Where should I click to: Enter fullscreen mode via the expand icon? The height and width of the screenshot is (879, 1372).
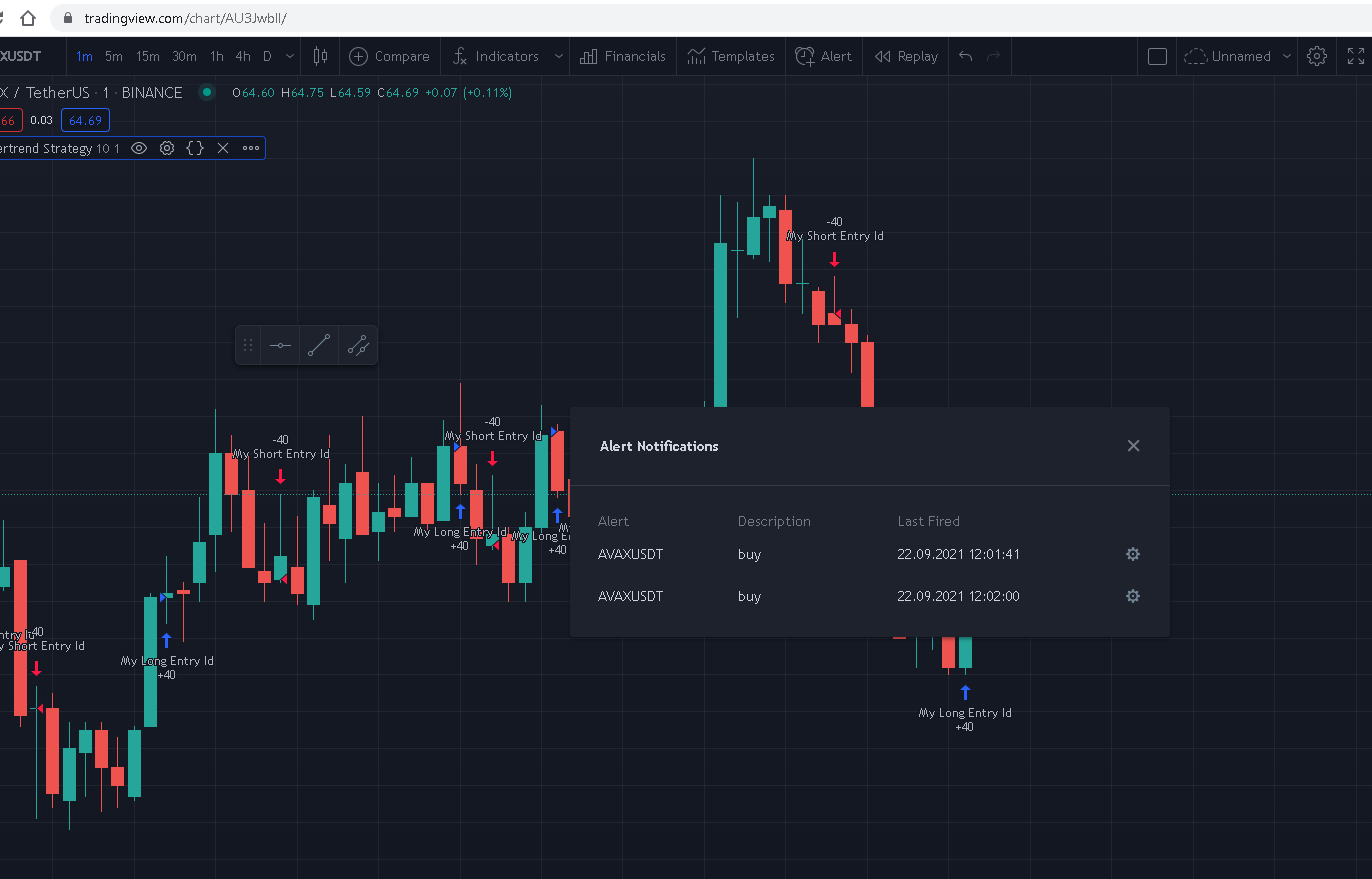(x=1355, y=56)
